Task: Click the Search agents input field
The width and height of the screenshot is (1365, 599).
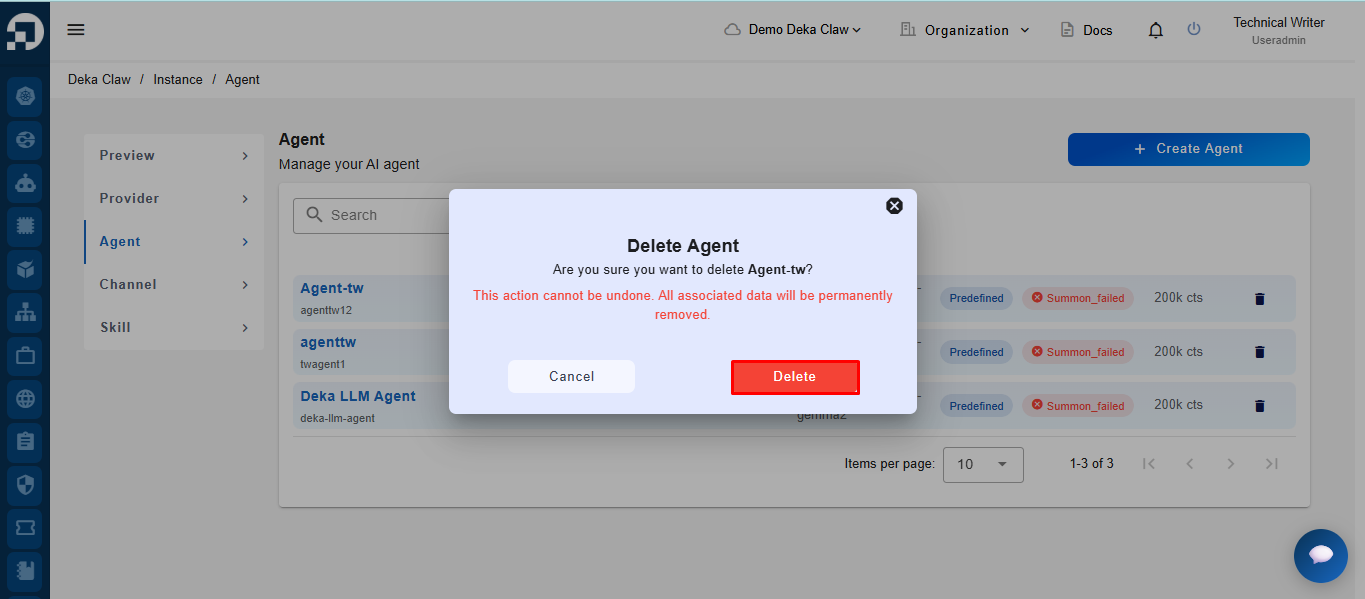Action: (372, 215)
